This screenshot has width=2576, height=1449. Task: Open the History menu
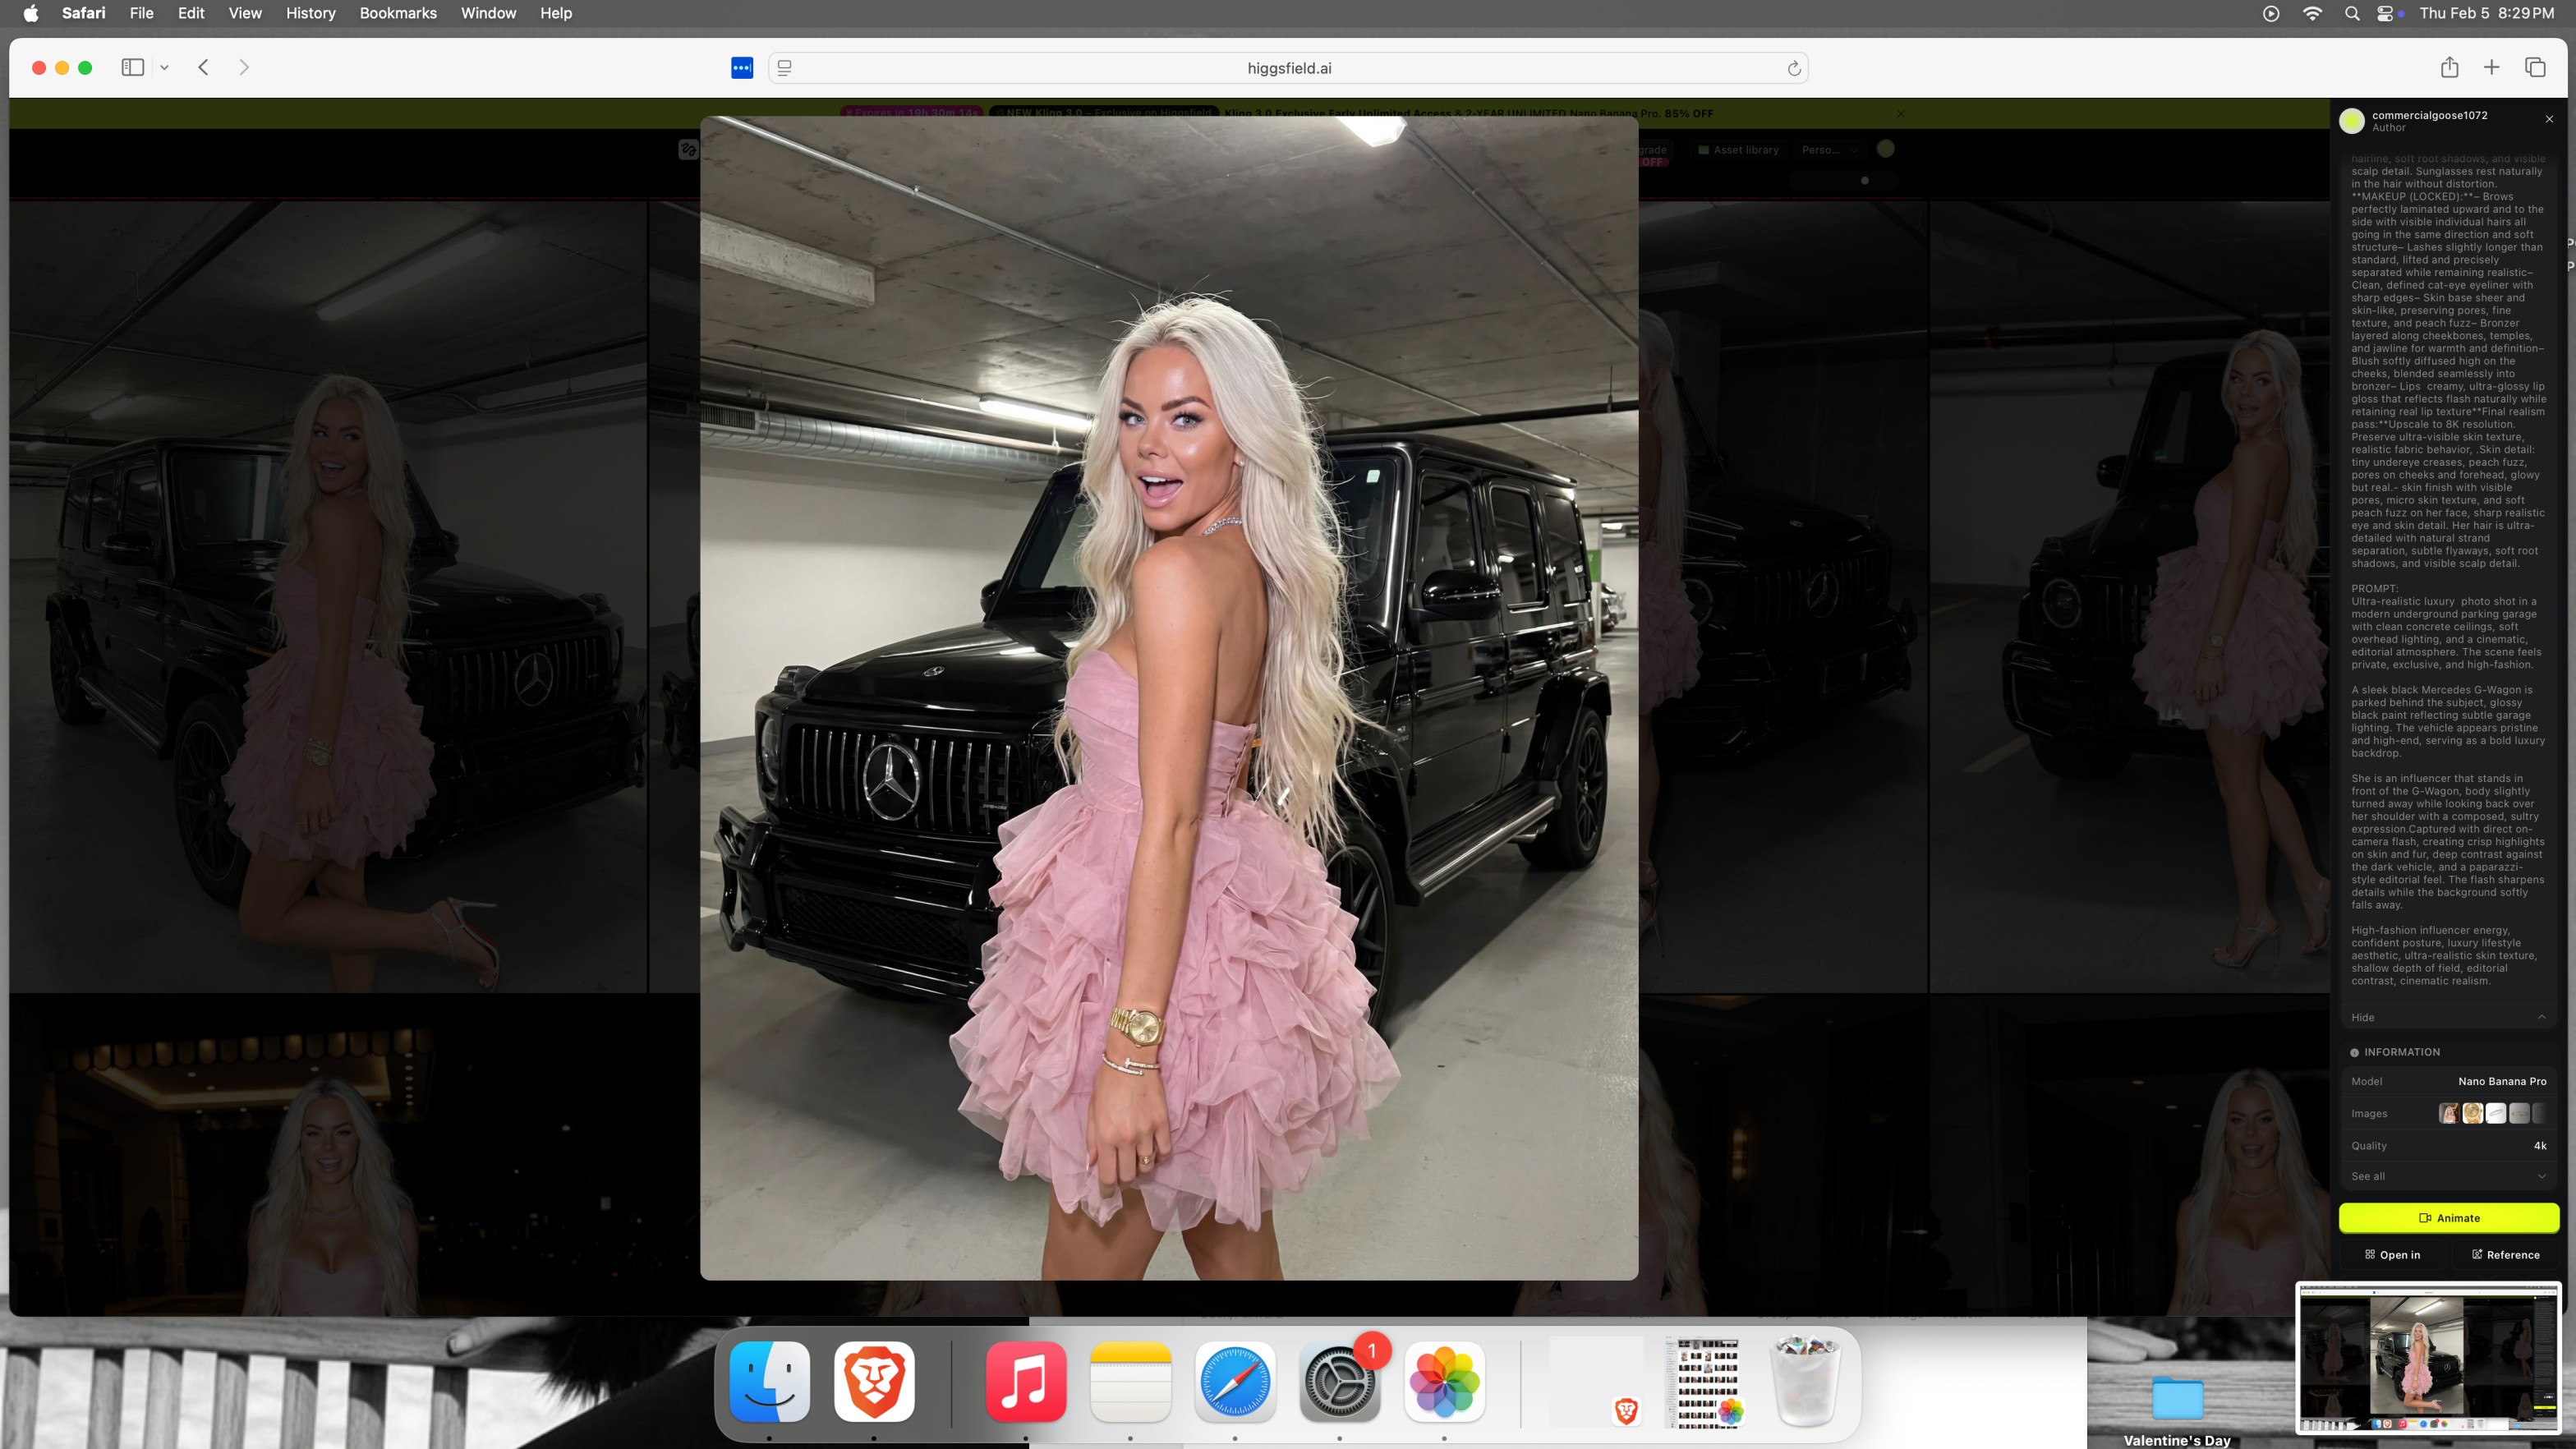coord(310,13)
